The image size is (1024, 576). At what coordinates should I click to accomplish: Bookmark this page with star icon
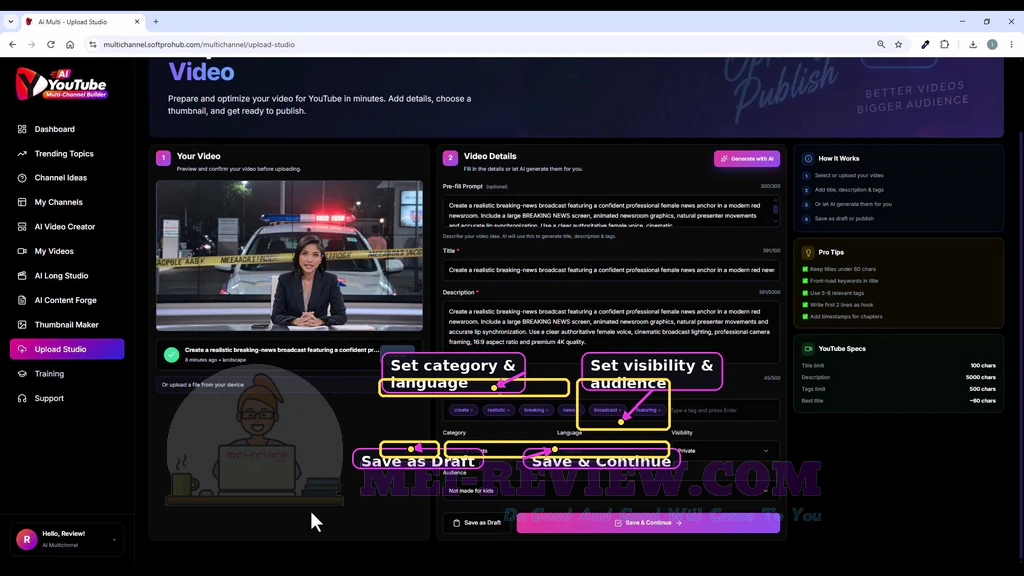coord(899,44)
